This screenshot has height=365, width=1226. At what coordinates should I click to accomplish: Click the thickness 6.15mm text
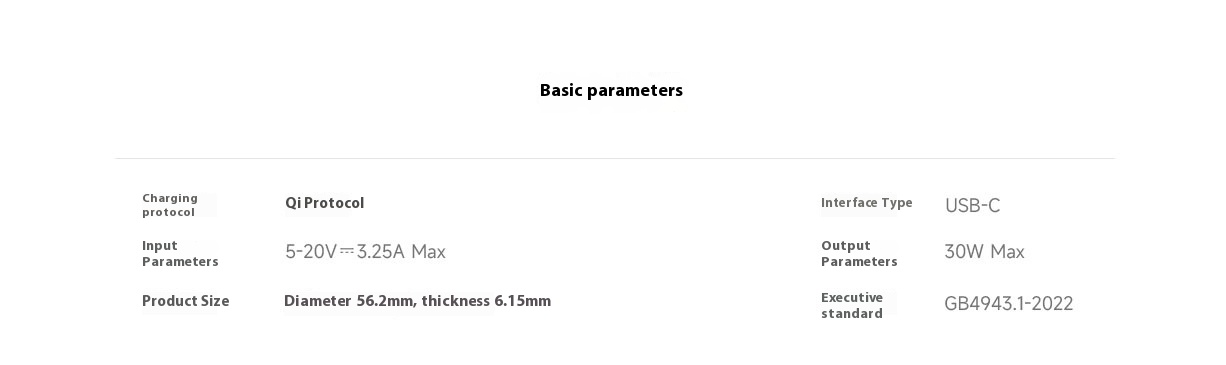click(486, 301)
